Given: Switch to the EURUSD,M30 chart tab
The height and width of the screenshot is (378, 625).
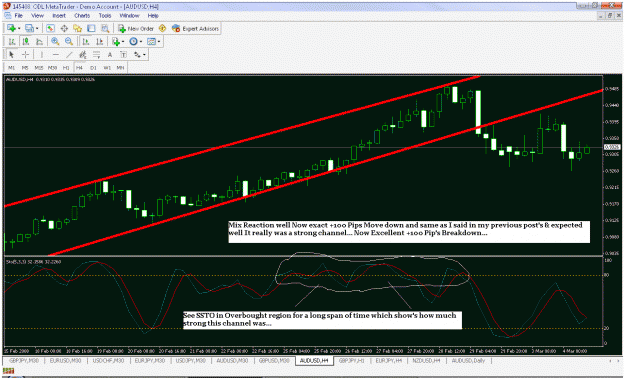Looking at the screenshot, I should pos(65,360).
